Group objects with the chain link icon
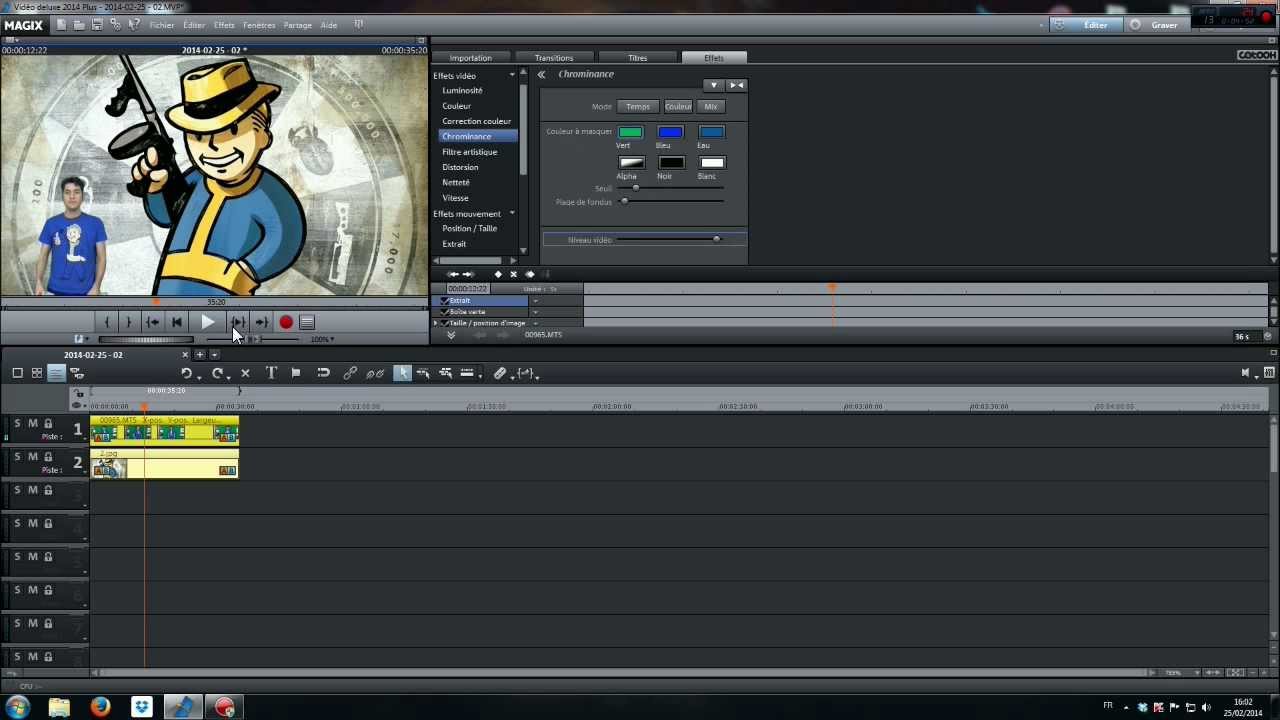 coord(350,373)
